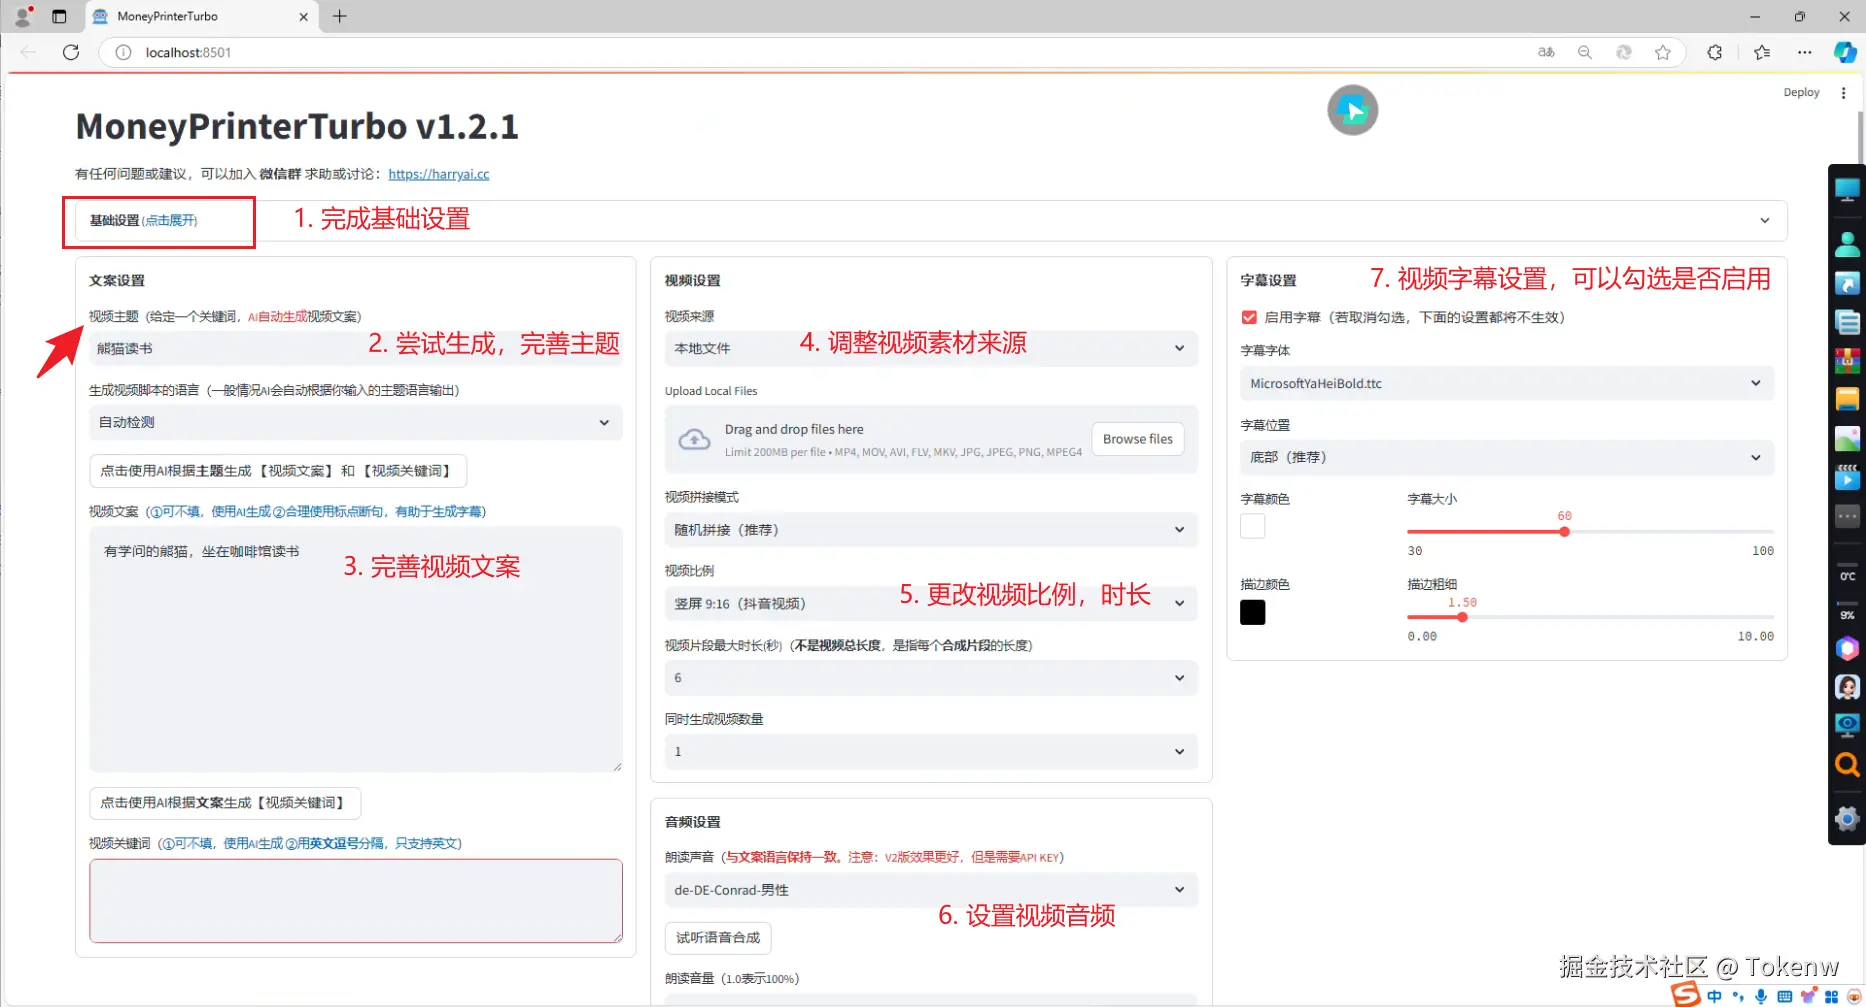
Task: Click the zoom-out magnifier in the address bar
Action: 1585,52
